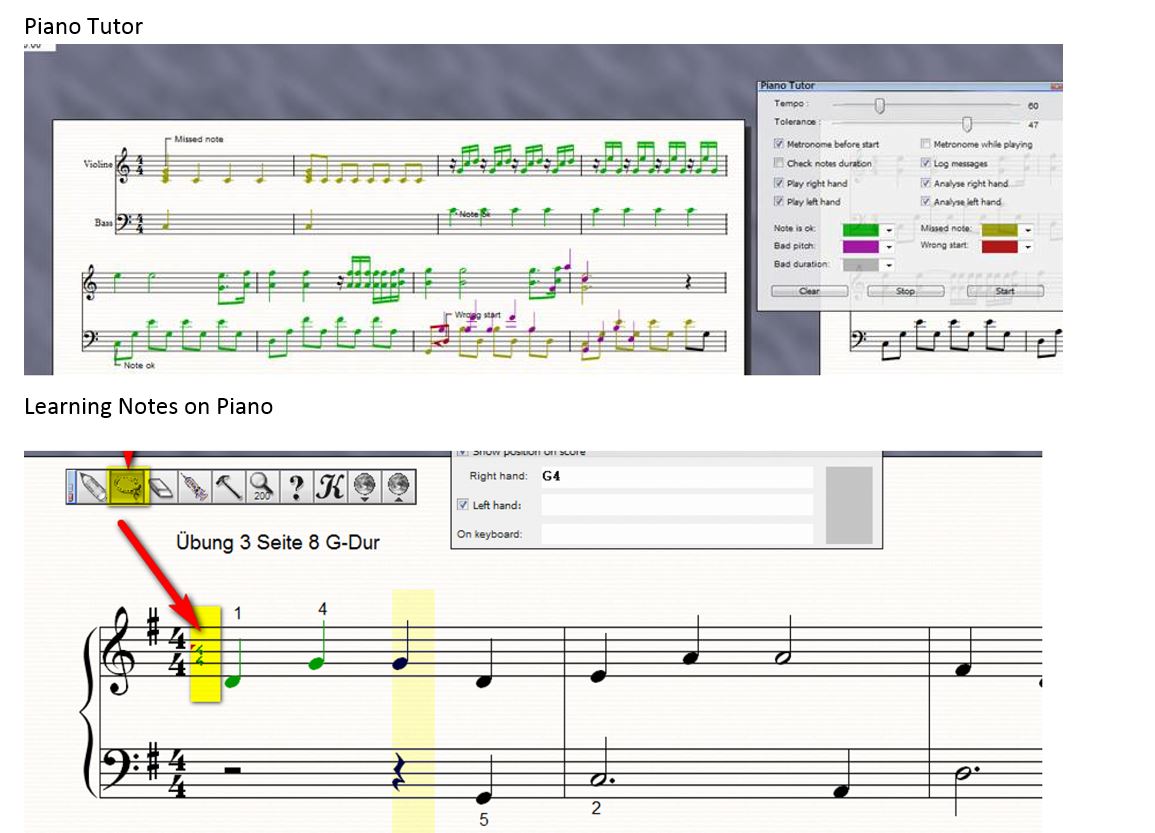This screenshot has height=833, width=1155.
Task: Toggle Analyse right hand checkbox
Action: 925,183
